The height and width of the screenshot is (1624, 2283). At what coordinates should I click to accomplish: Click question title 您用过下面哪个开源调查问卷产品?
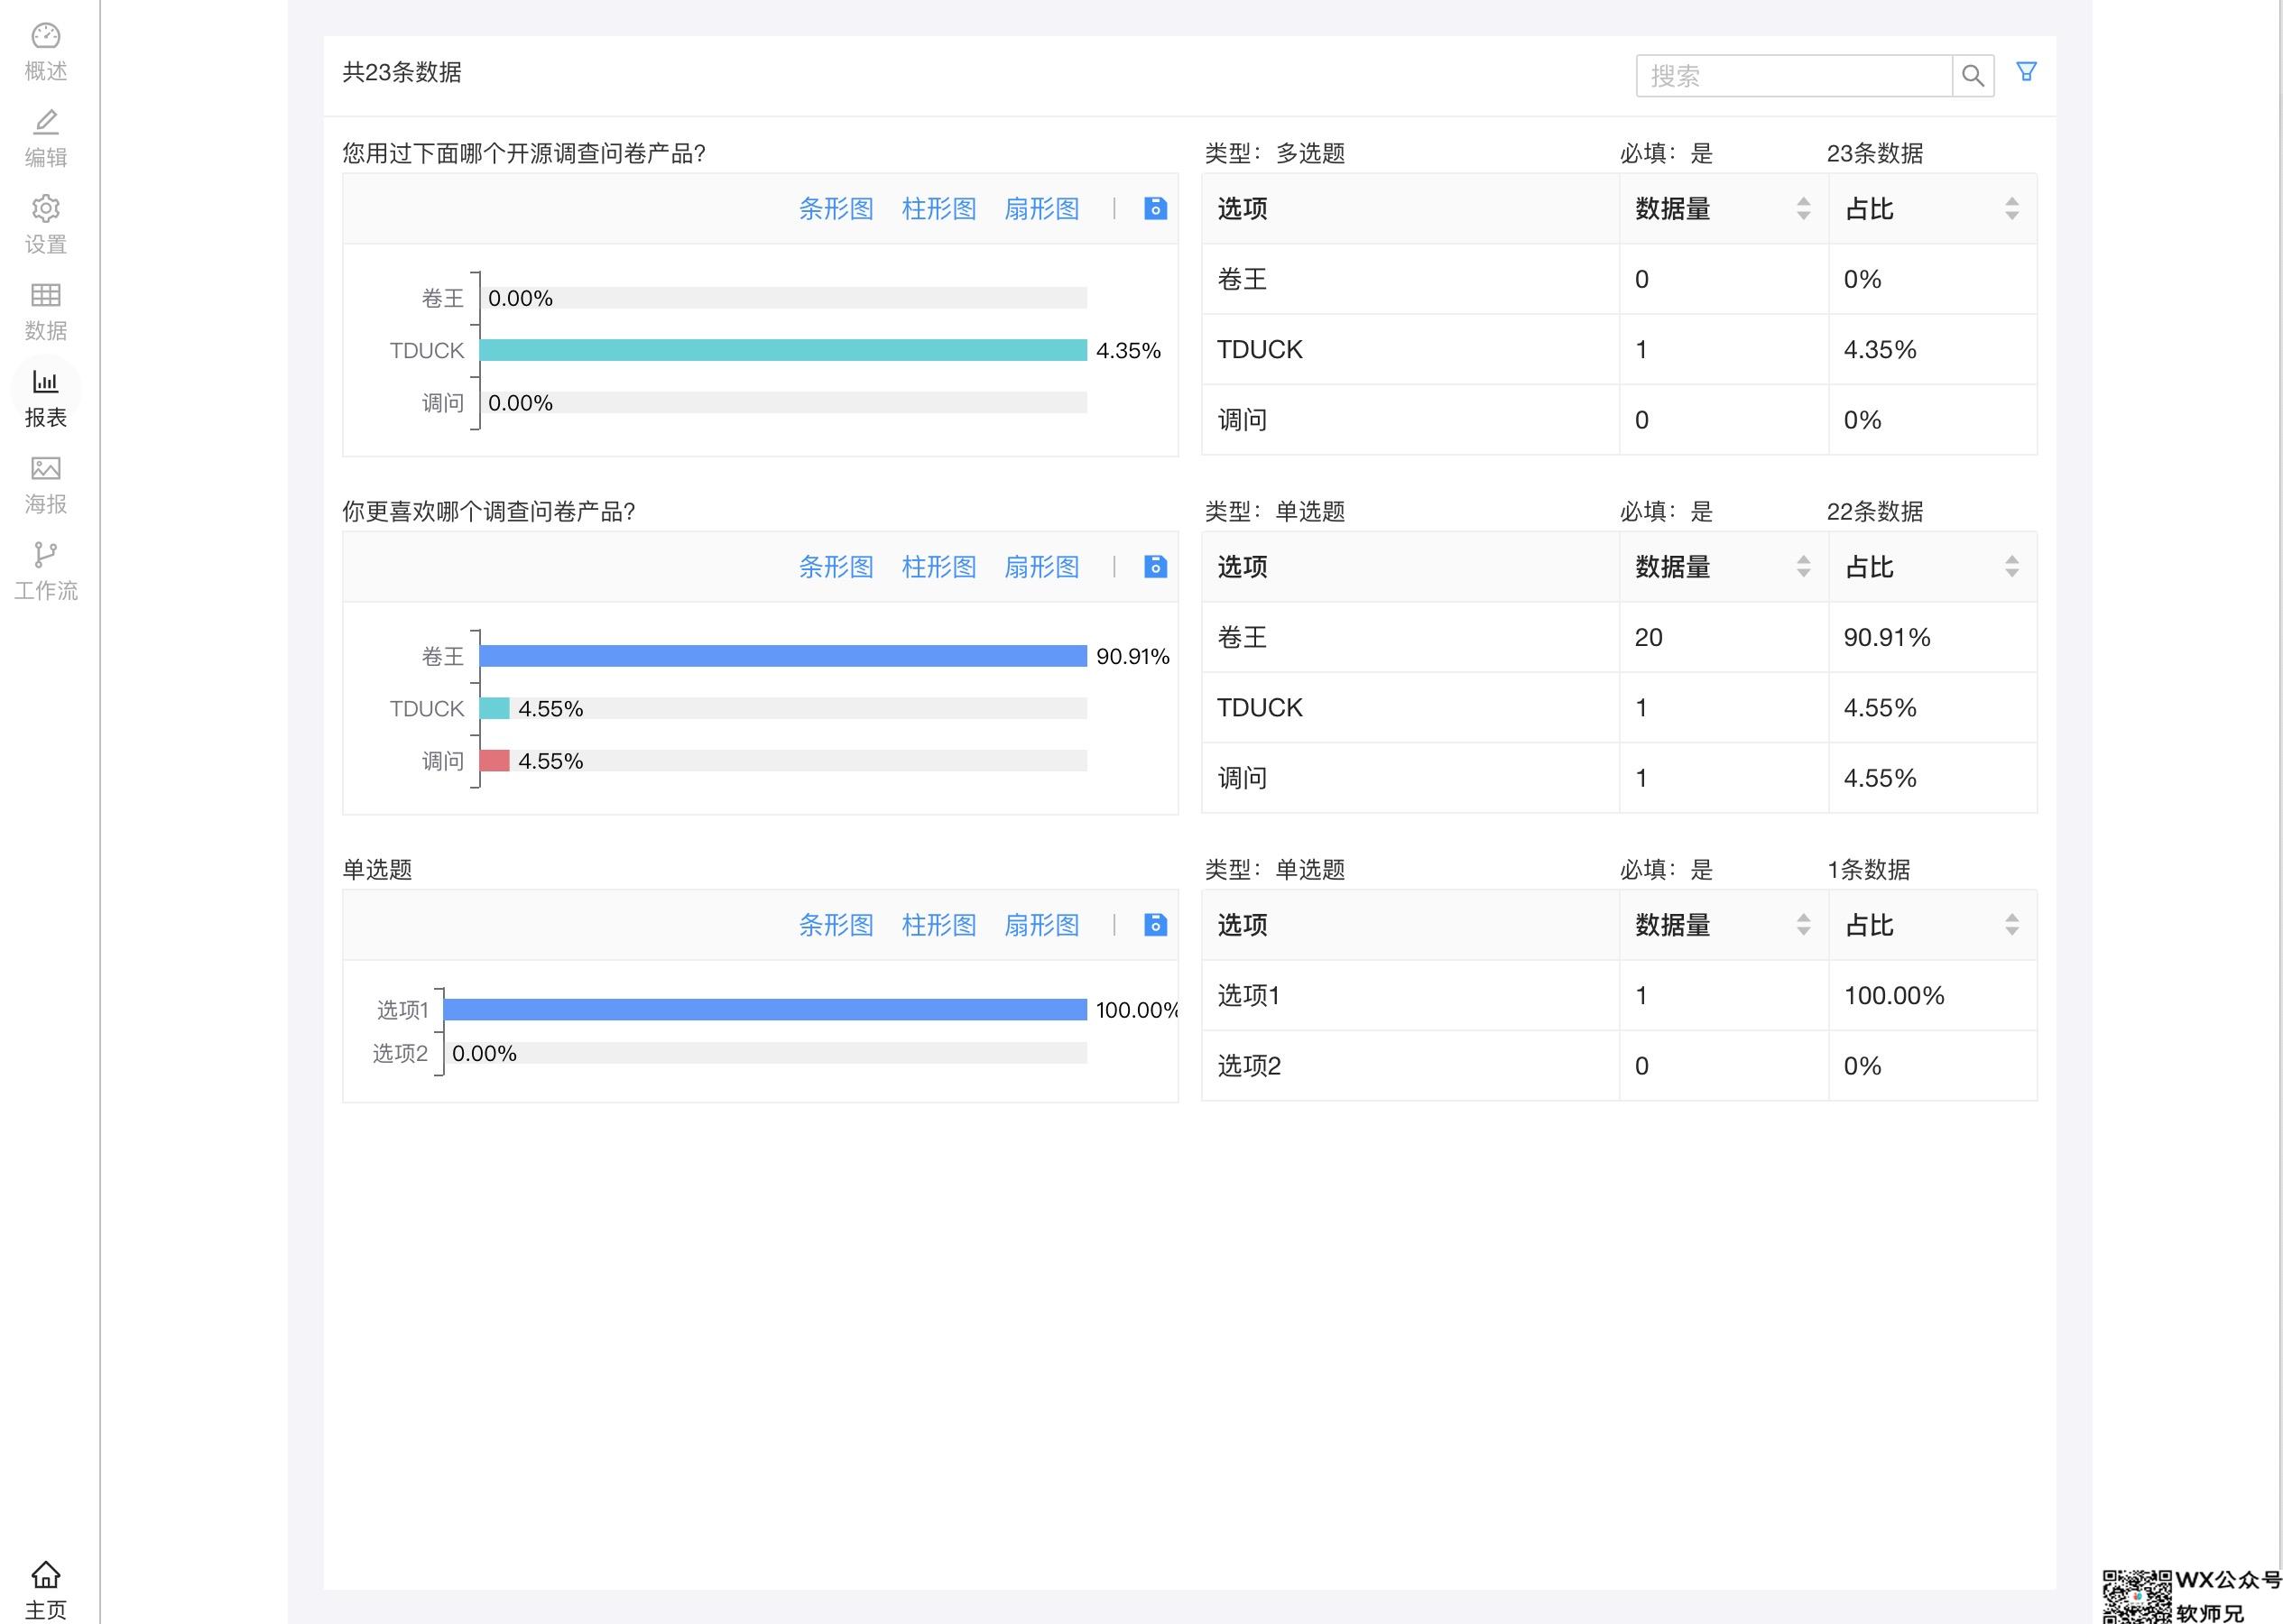(x=524, y=153)
